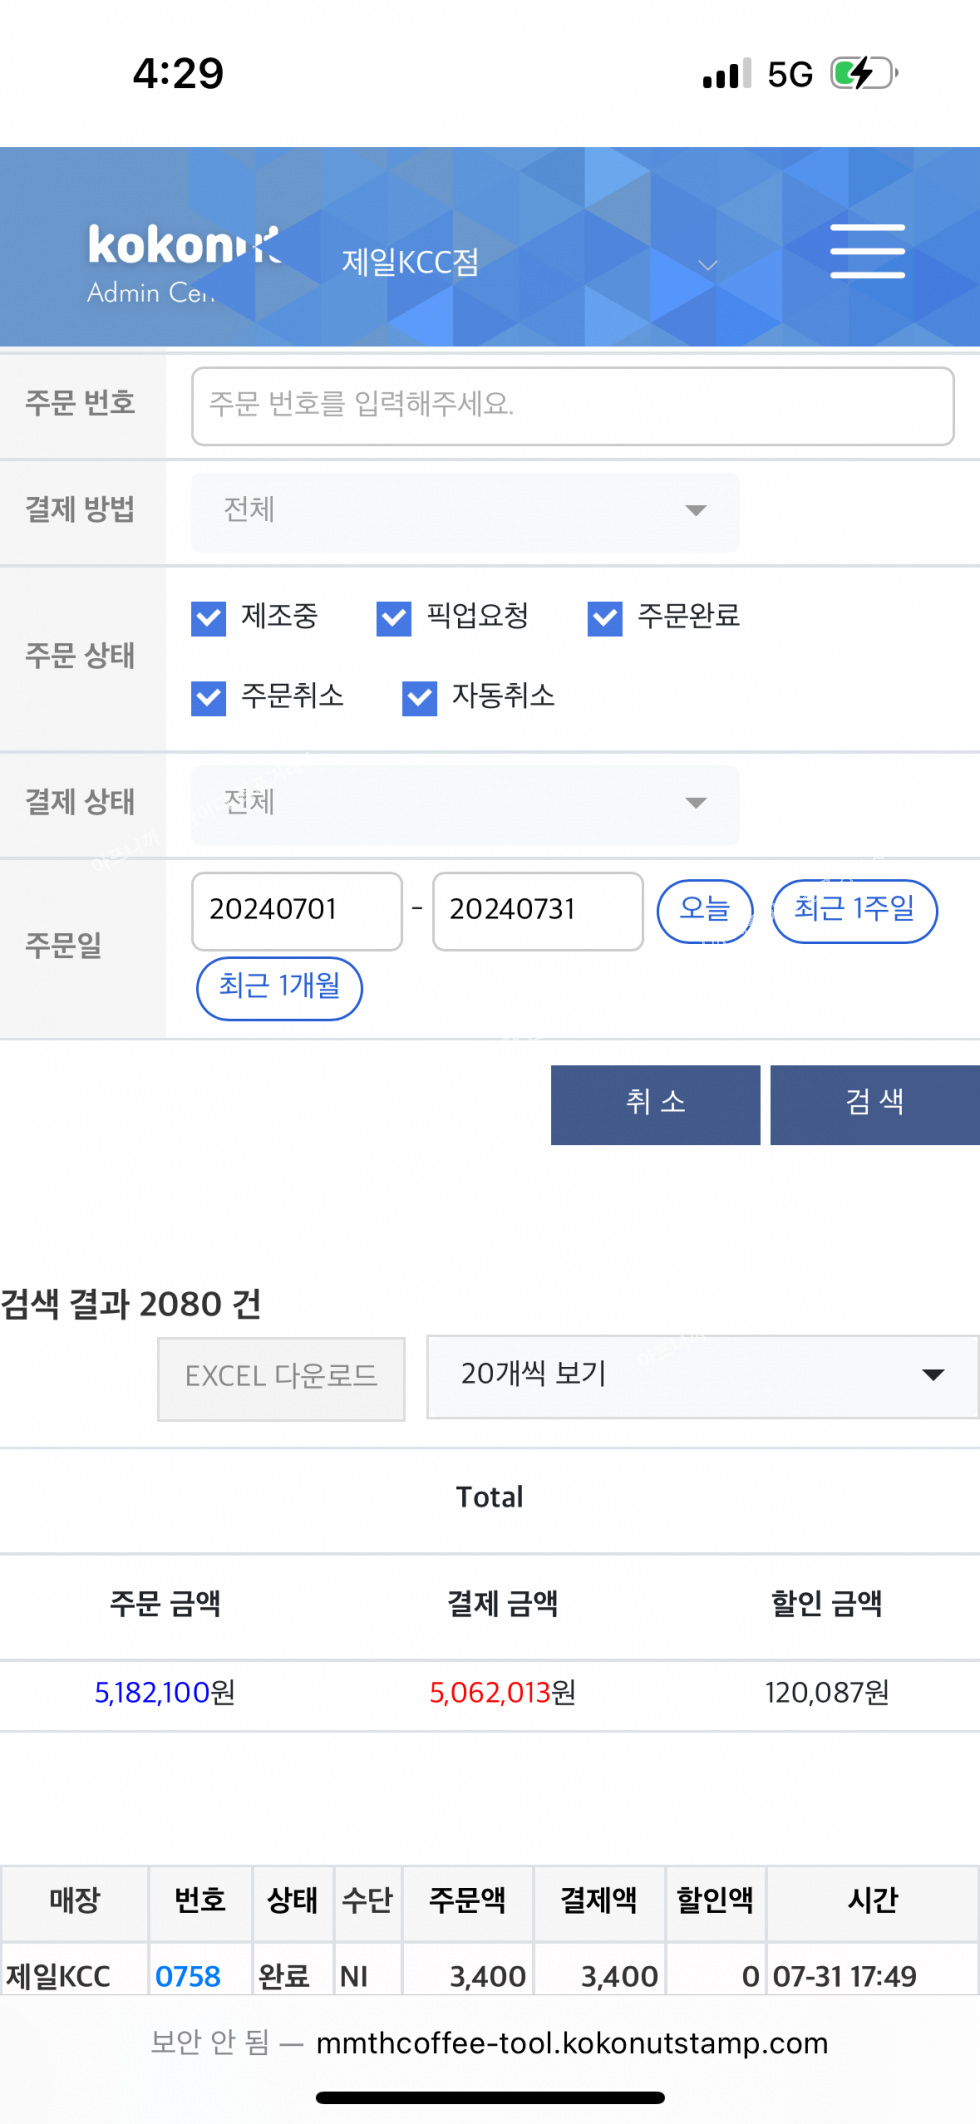The image size is (980, 2124).
Task: Click the 주문 번호 input field
Action: pyautogui.click(x=572, y=406)
